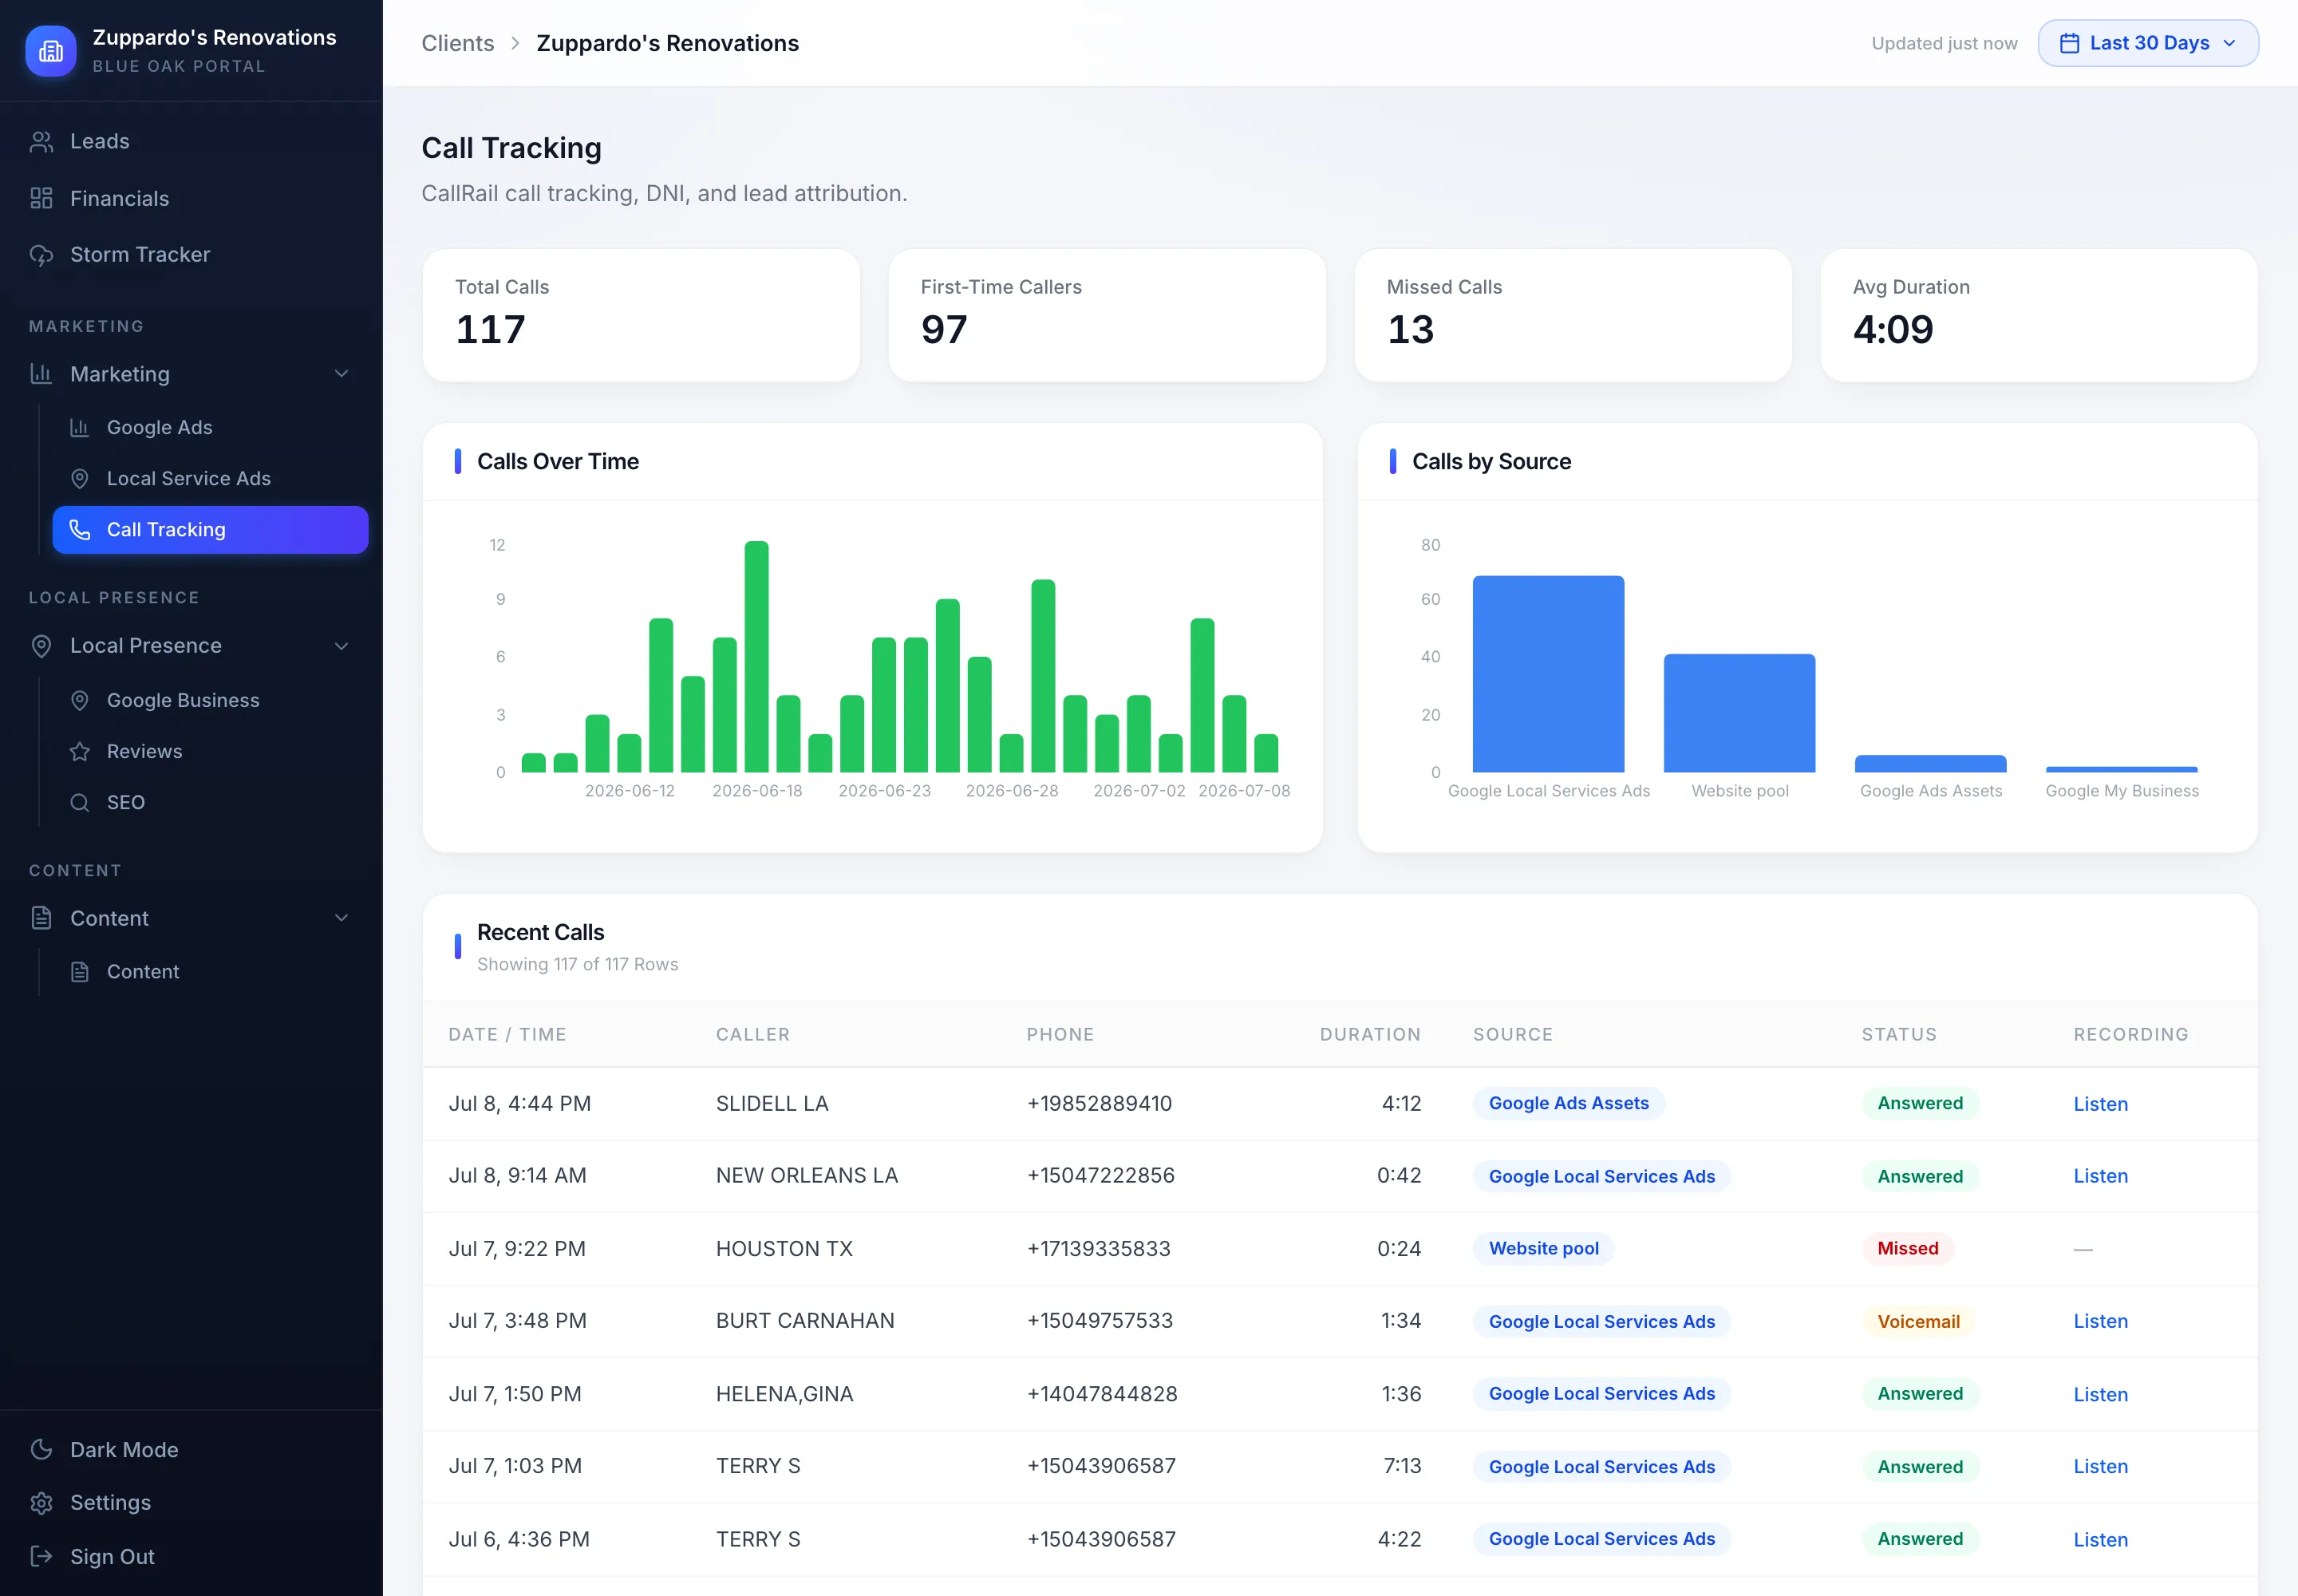
Task: Click the Google Ads Assets source badge
Action: [x=1568, y=1103]
